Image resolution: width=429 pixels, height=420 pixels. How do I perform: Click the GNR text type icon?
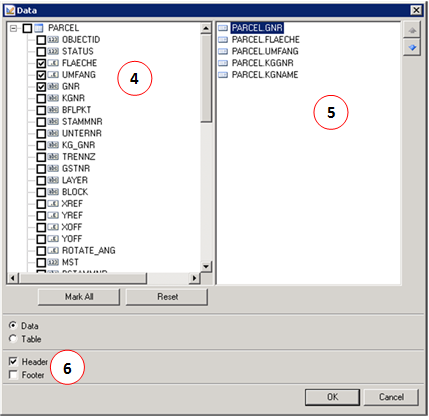(x=53, y=87)
